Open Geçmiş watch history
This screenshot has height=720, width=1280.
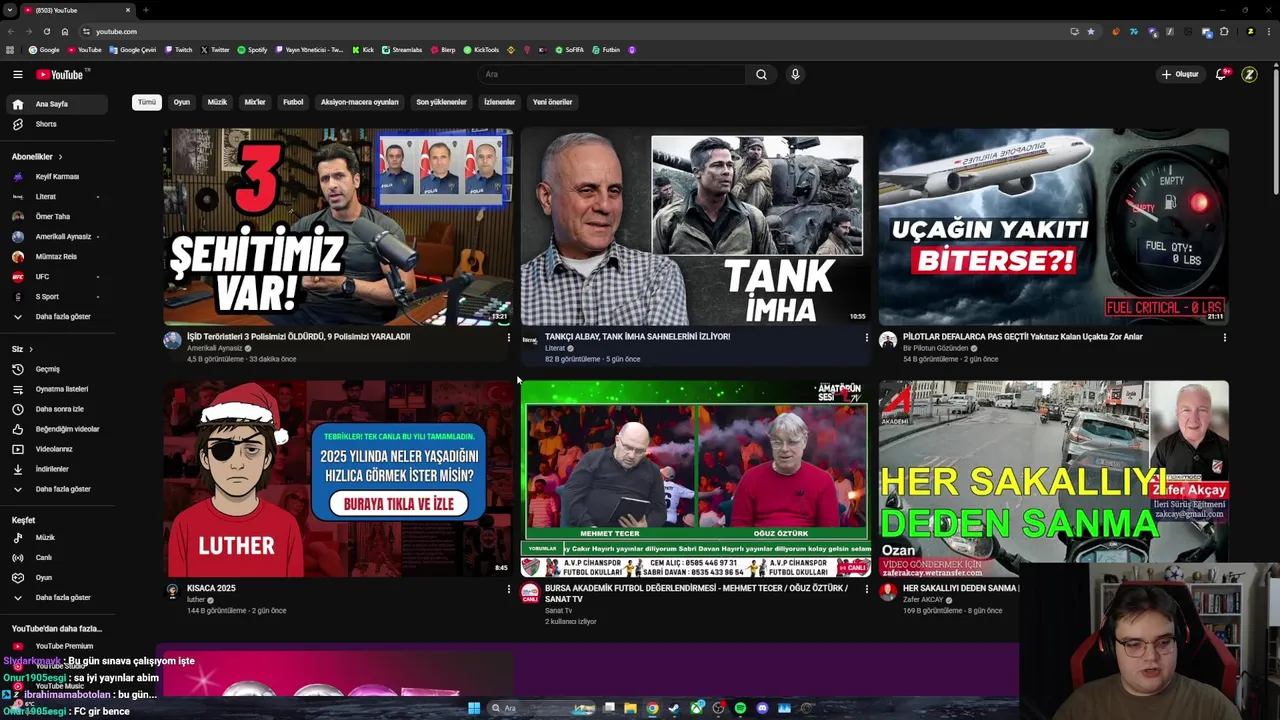tap(57, 369)
